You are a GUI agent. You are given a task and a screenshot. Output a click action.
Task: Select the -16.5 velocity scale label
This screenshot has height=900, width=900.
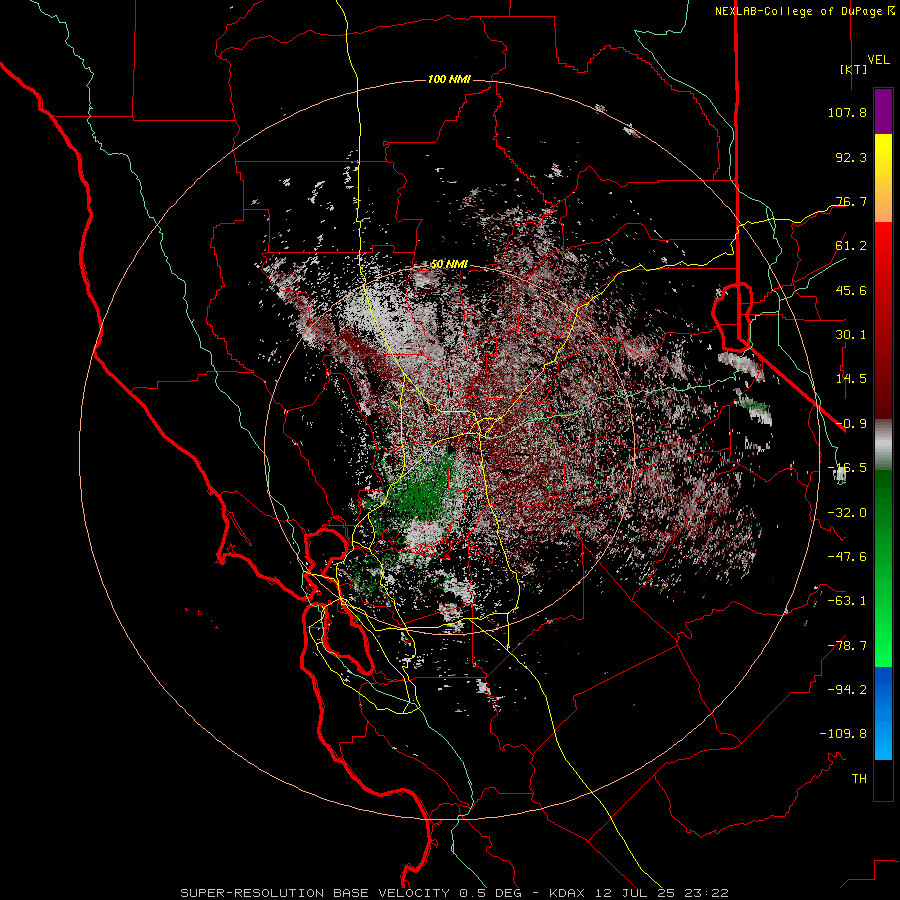847,468
